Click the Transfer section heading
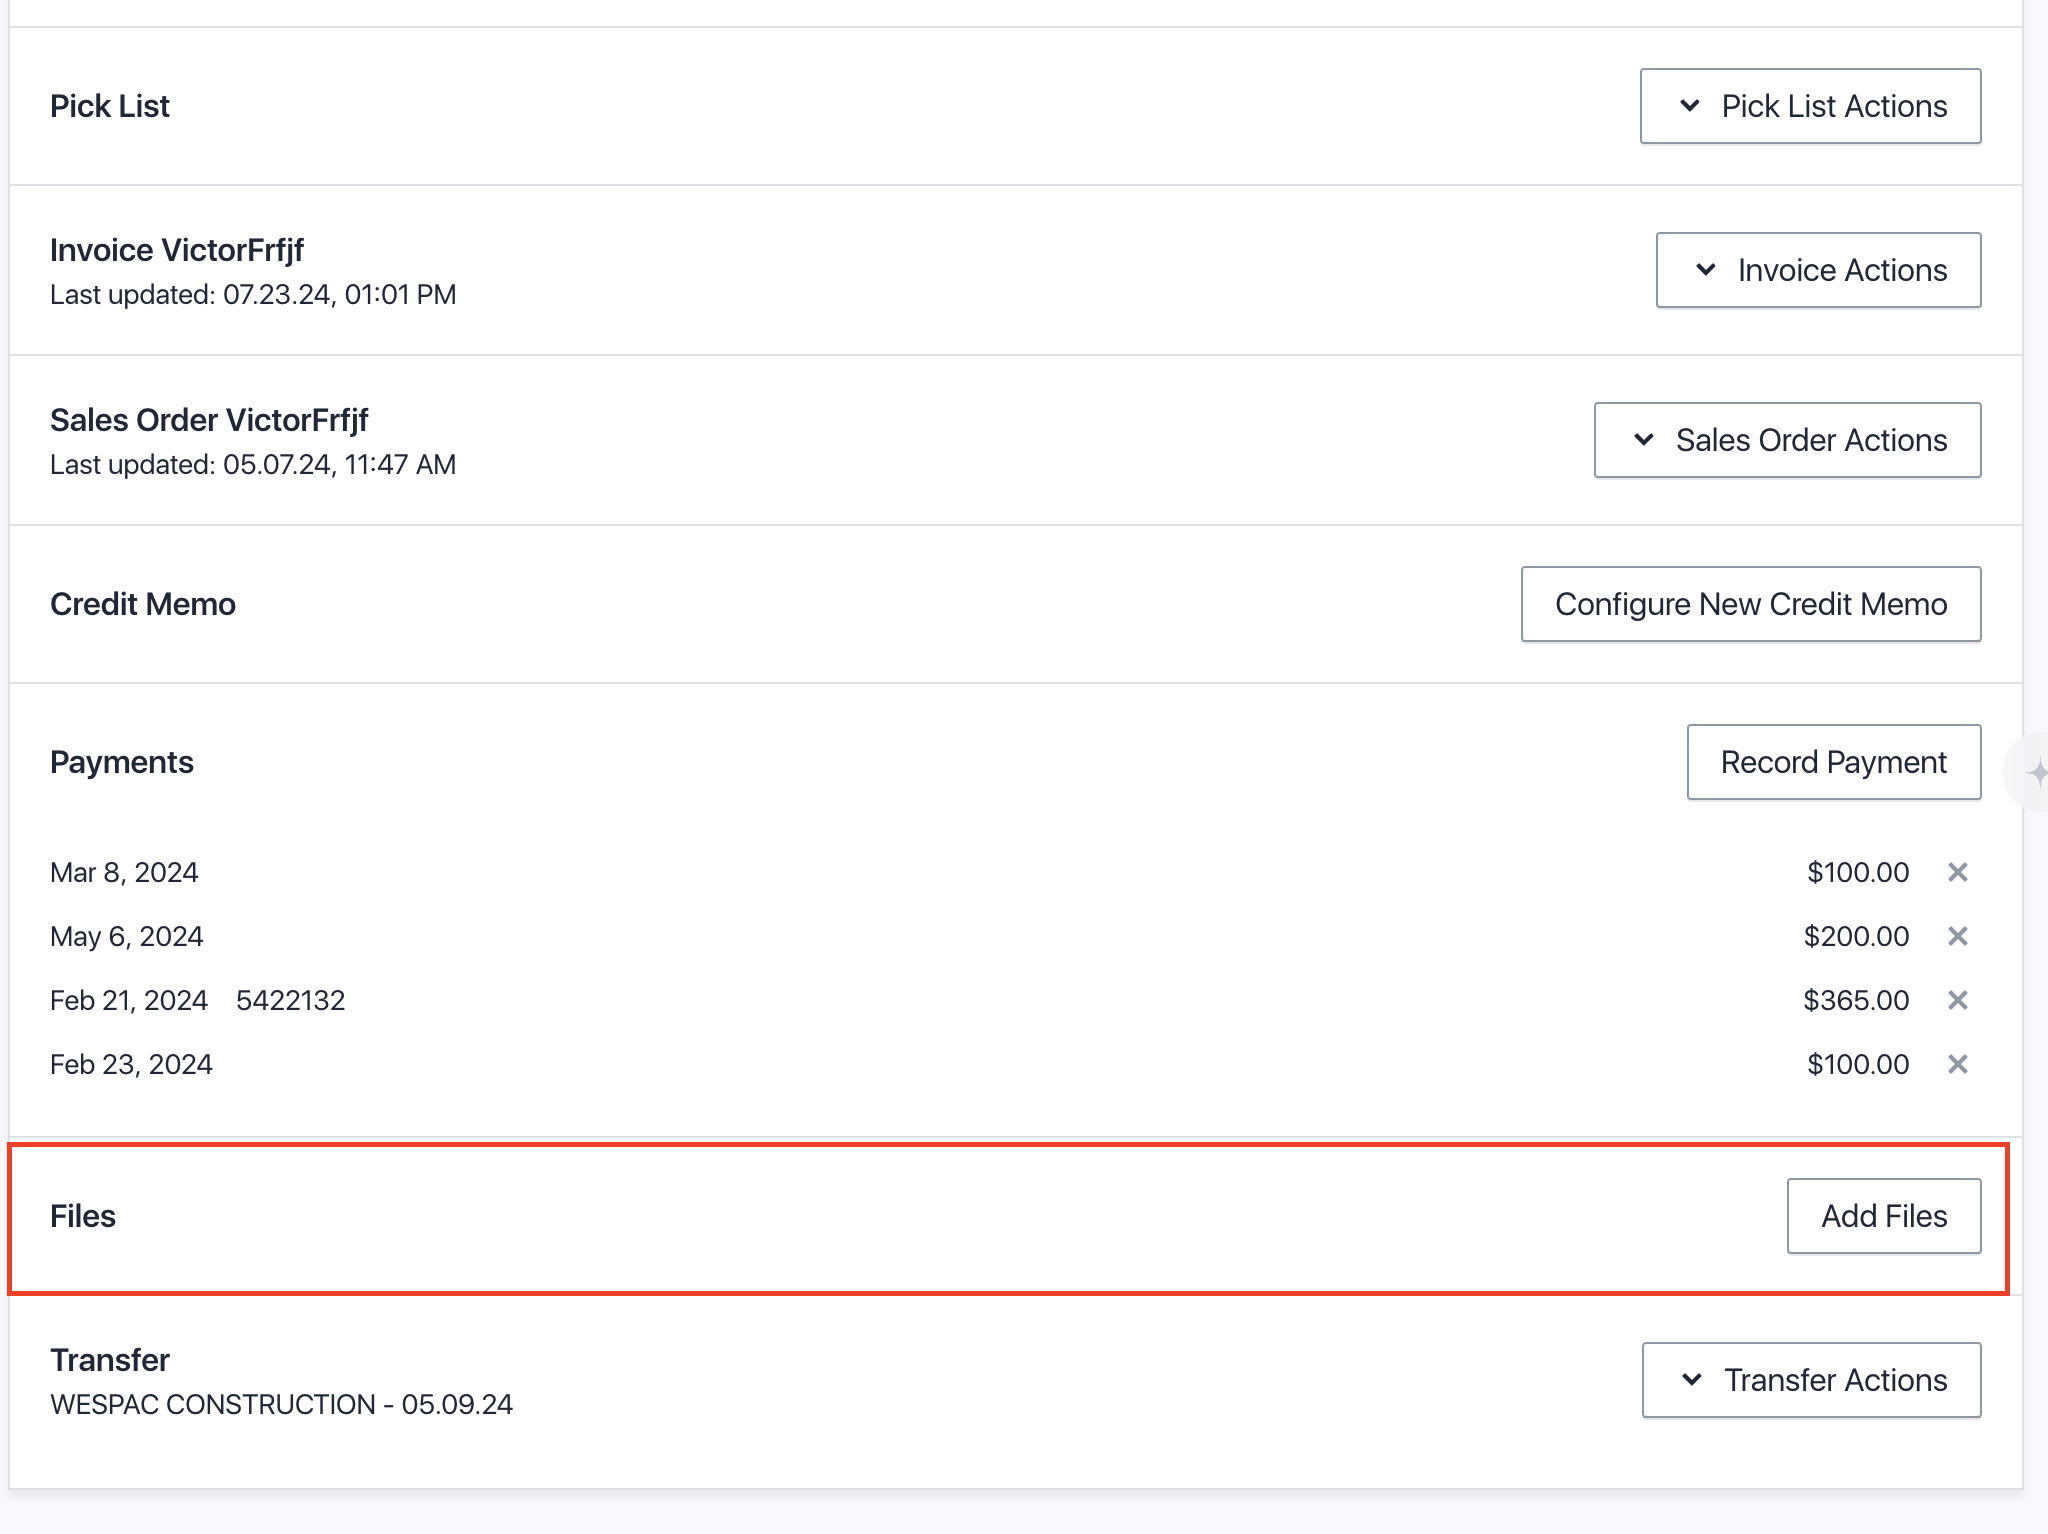Screen dimensions: 2048x1534 pyautogui.click(x=110, y=1360)
